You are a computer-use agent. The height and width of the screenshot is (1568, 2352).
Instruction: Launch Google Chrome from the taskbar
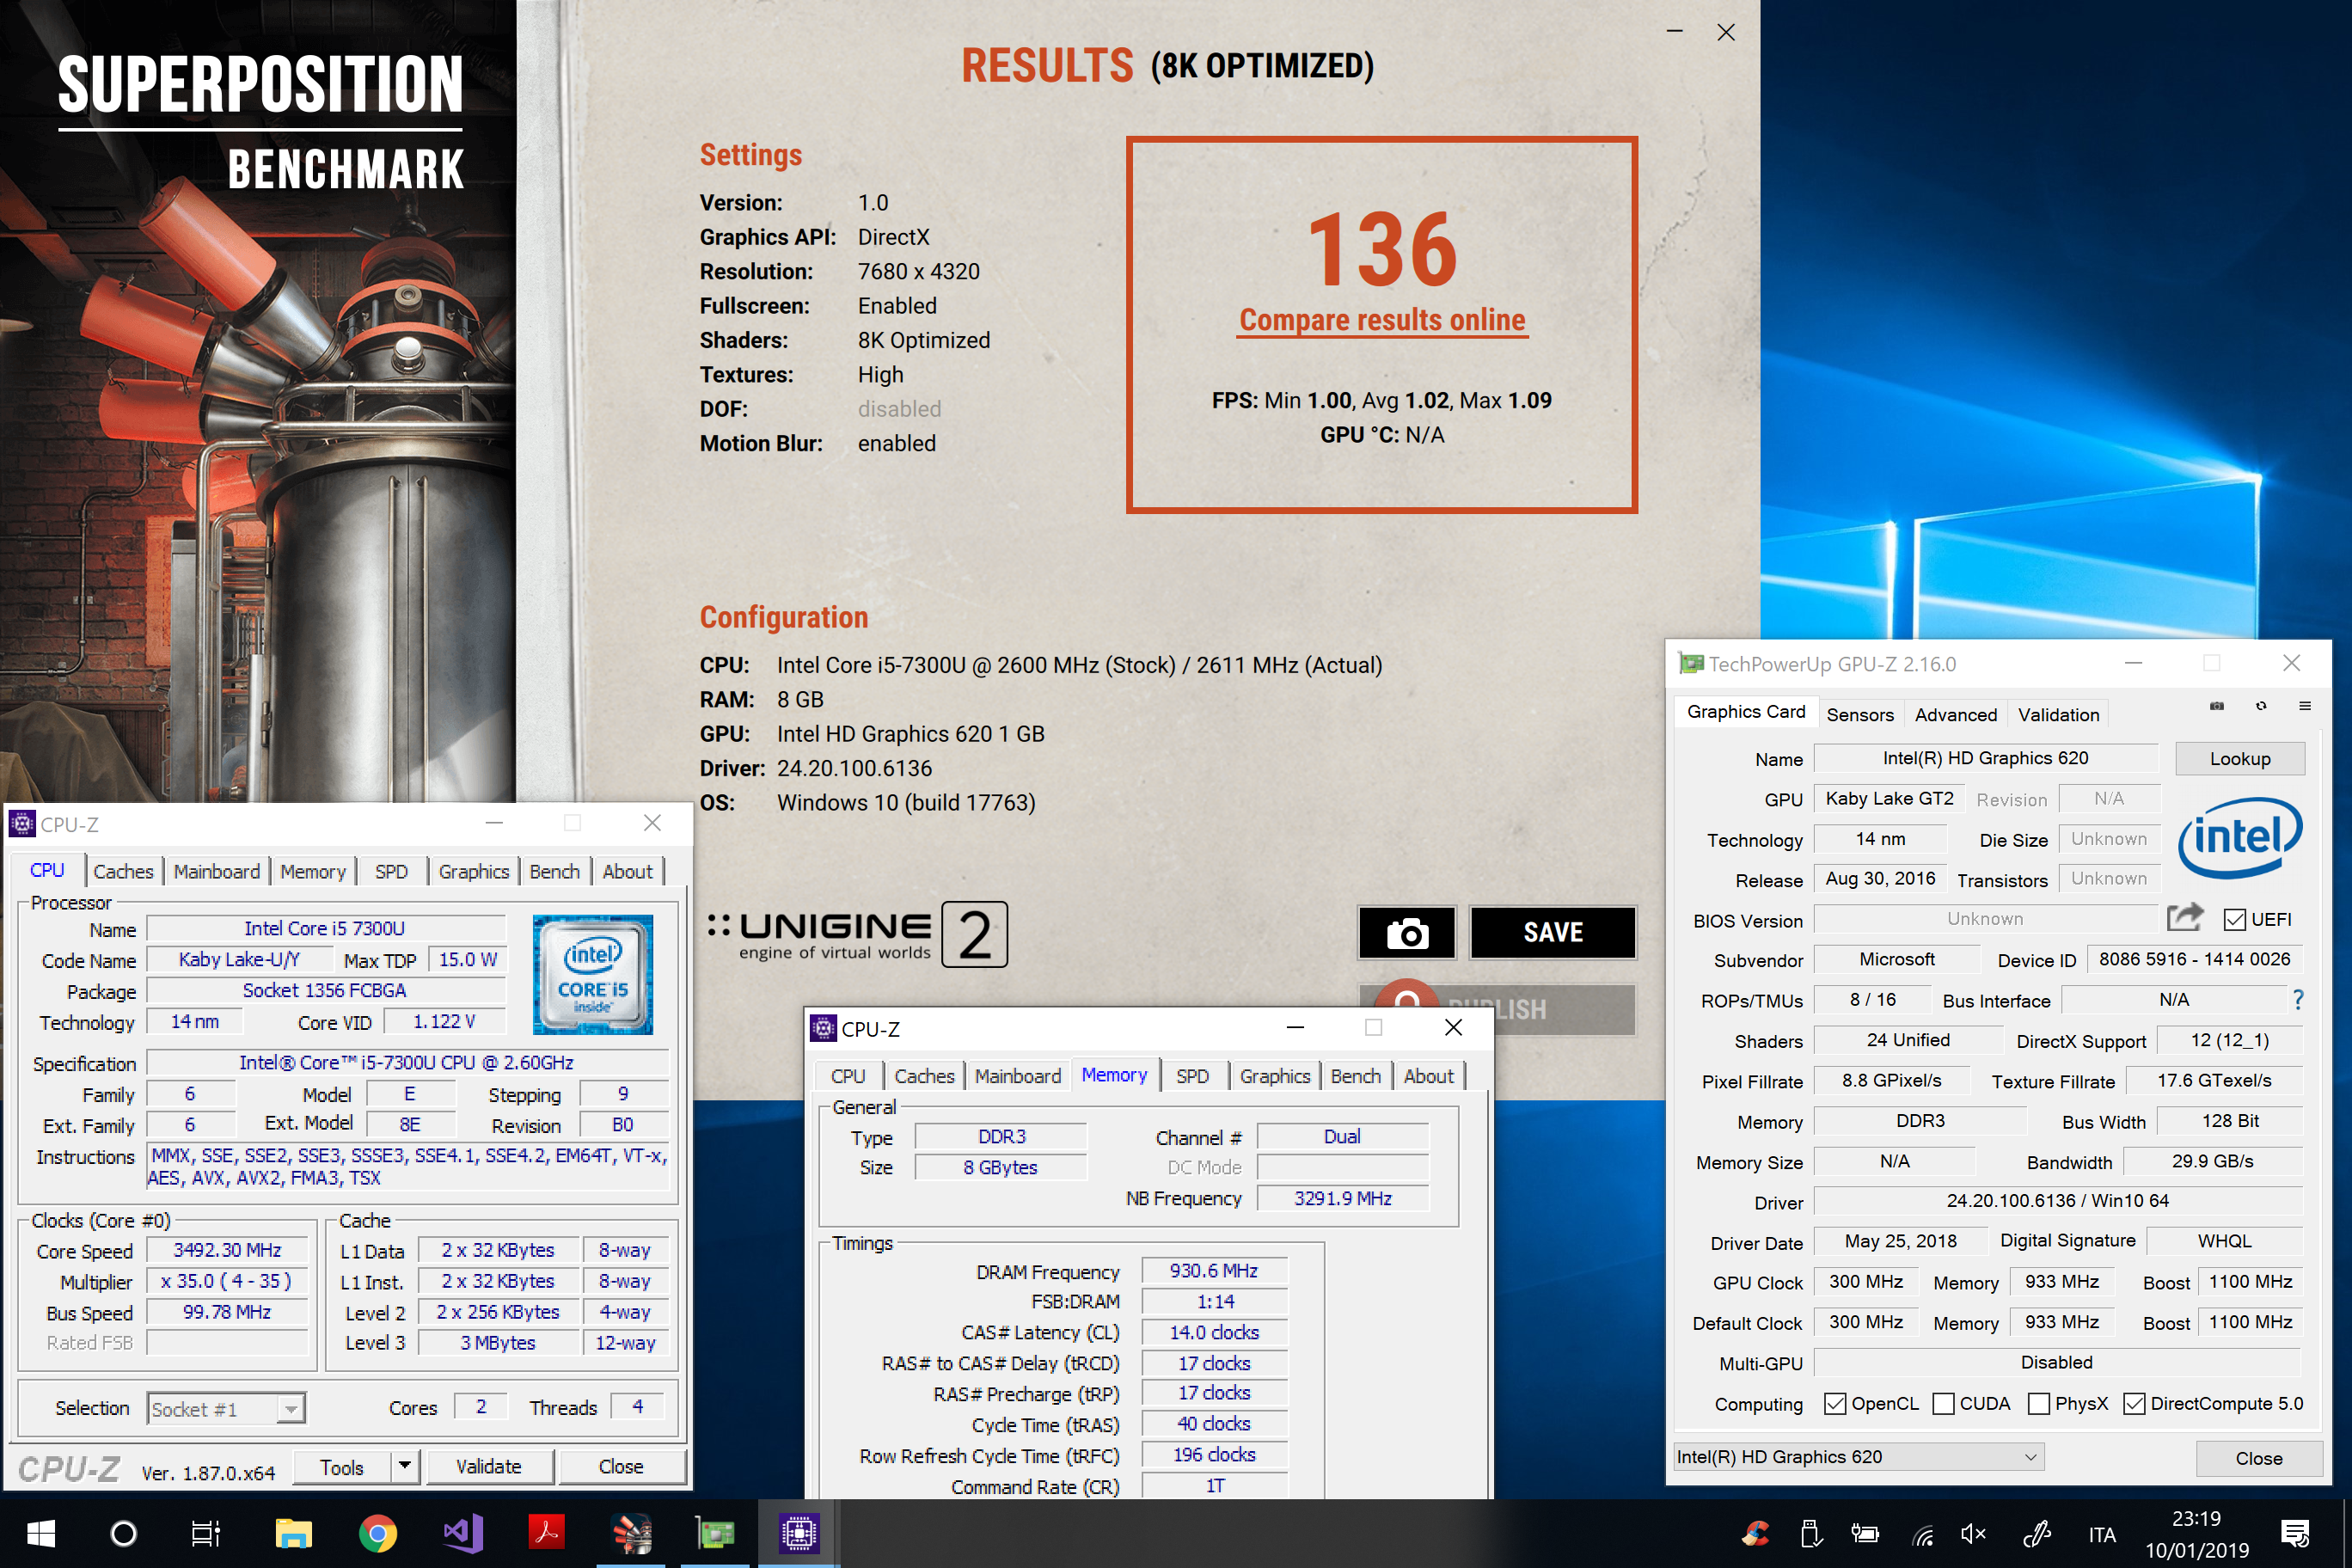click(378, 1533)
